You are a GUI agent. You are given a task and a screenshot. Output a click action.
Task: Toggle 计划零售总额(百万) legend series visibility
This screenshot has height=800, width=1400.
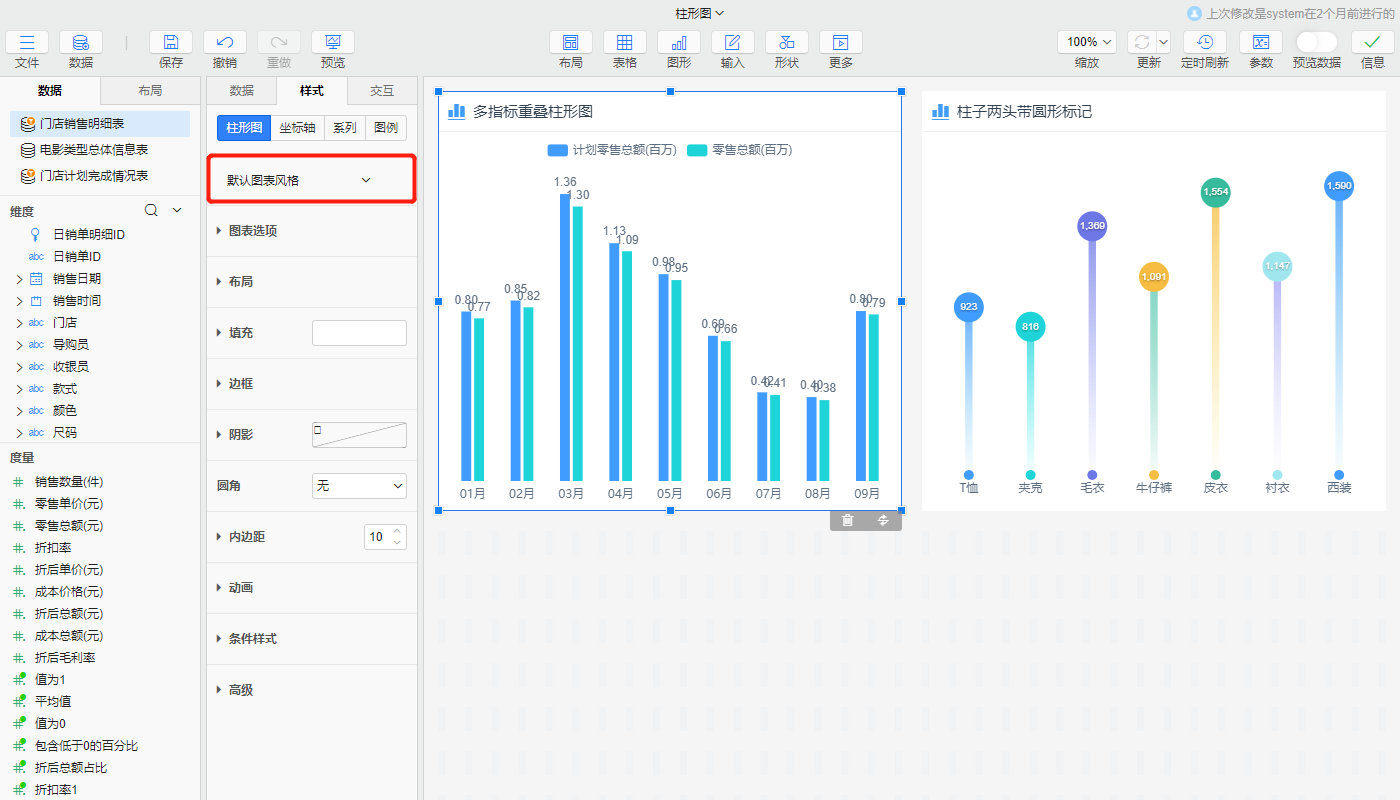(x=612, y=150)
